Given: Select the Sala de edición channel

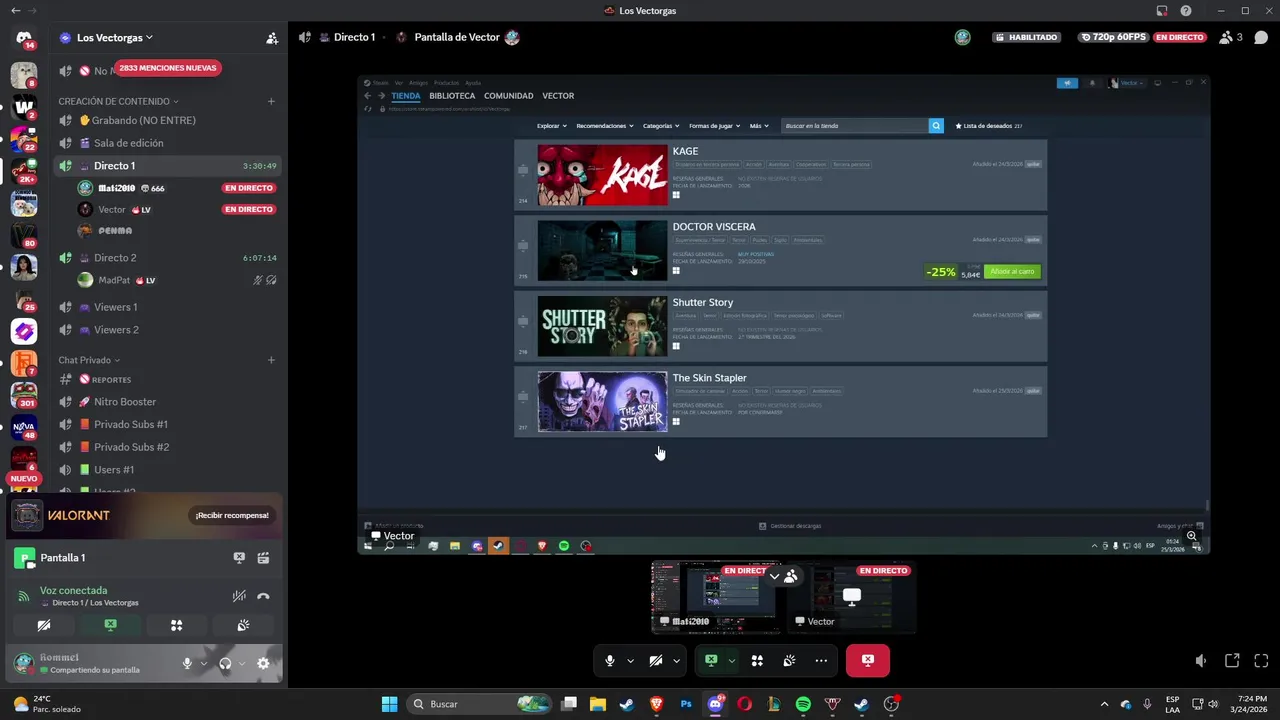Looking at the screenshot, I should point(167,143).
